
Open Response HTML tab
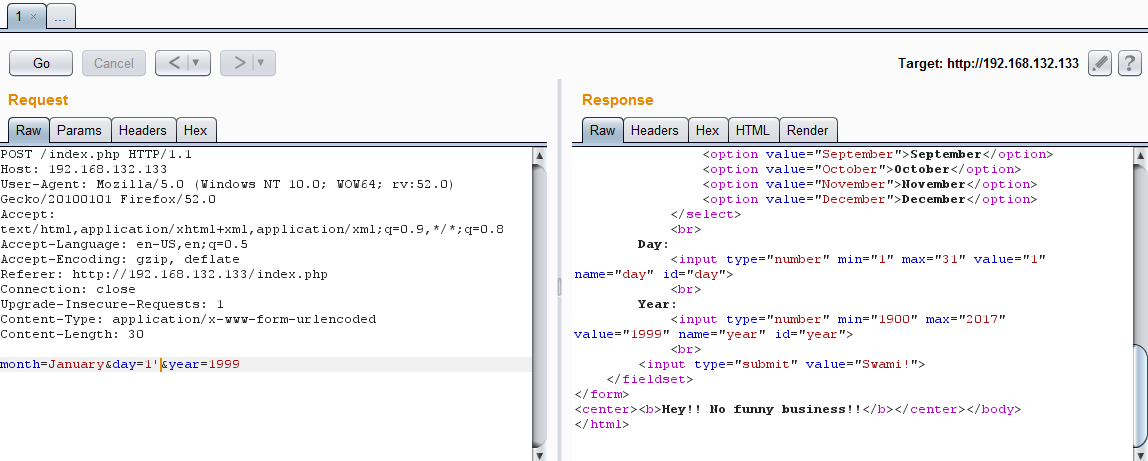[753, 130]
